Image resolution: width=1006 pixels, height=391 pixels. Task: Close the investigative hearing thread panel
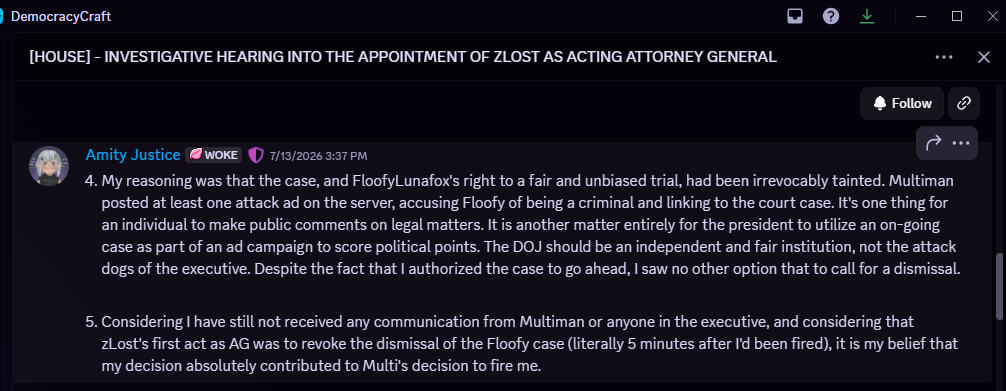pyautogui.click(x=984, y=57)
